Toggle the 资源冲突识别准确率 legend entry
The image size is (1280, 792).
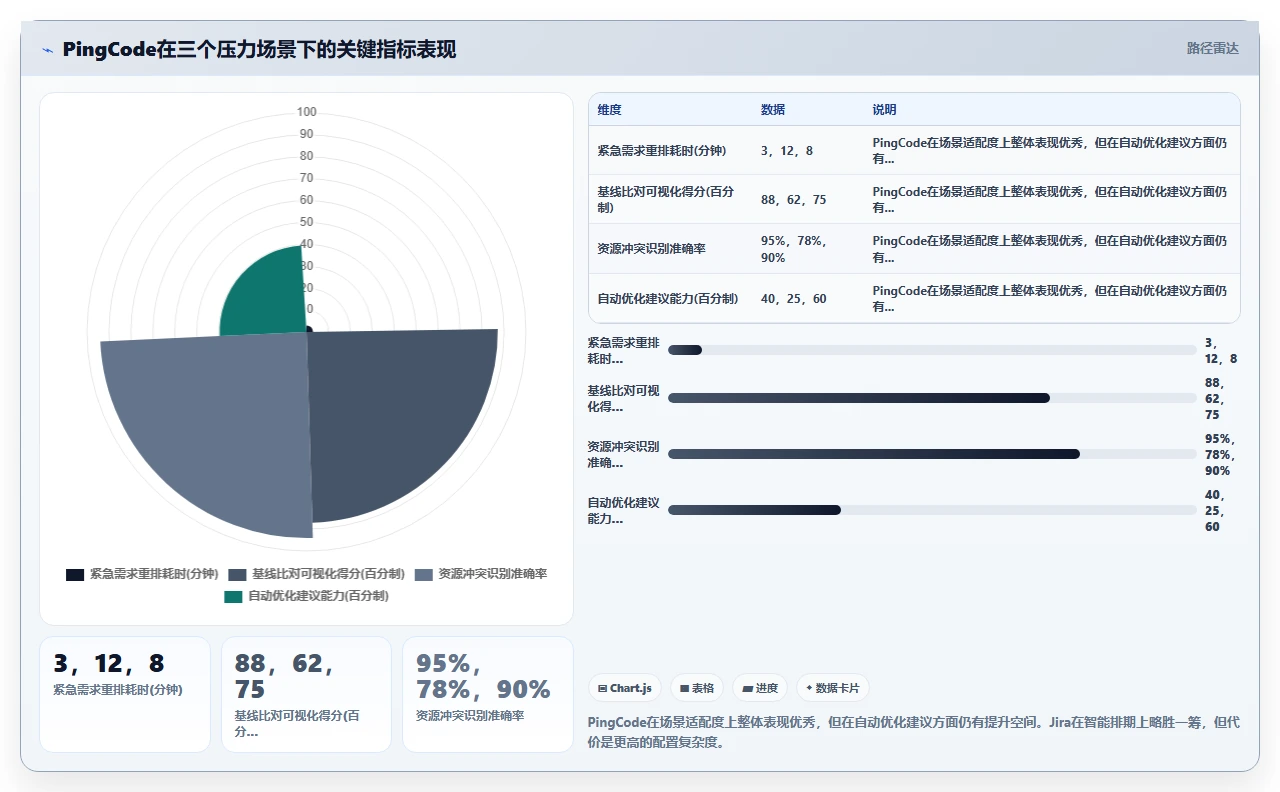pos(481,574)
